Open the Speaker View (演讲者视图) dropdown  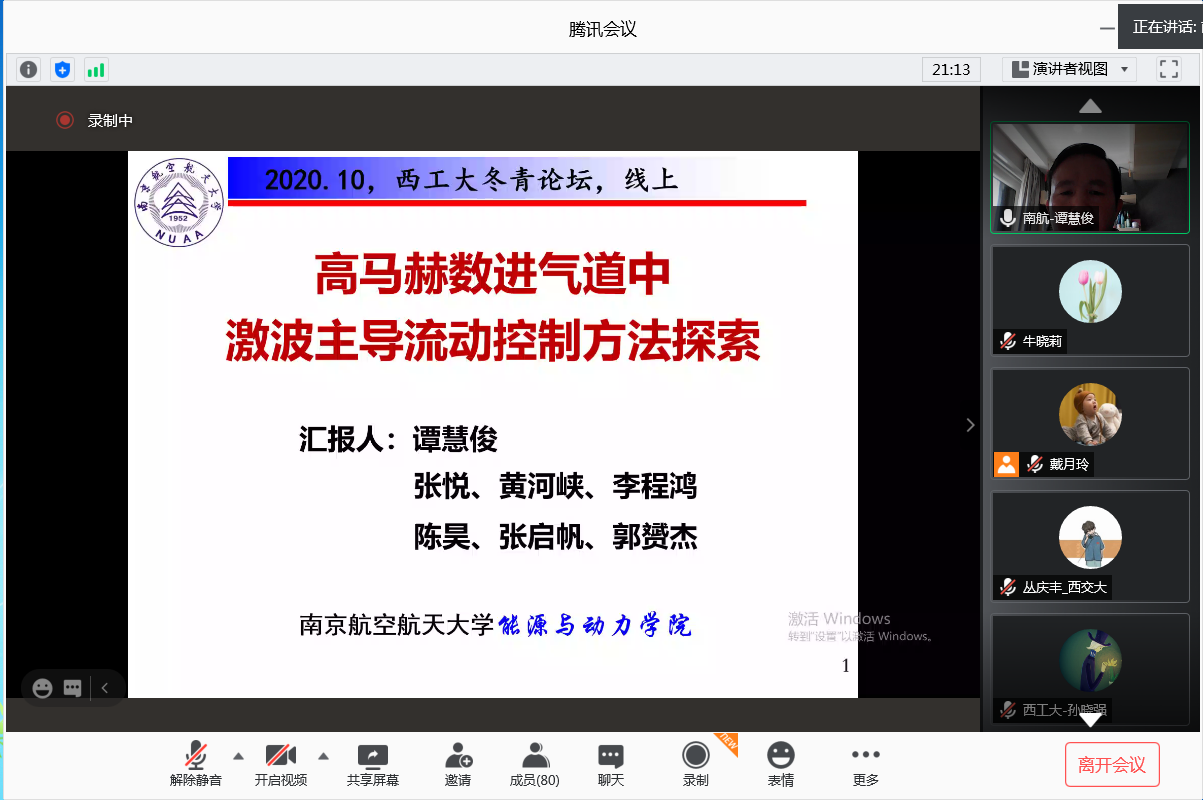(x=1070, y=69)
